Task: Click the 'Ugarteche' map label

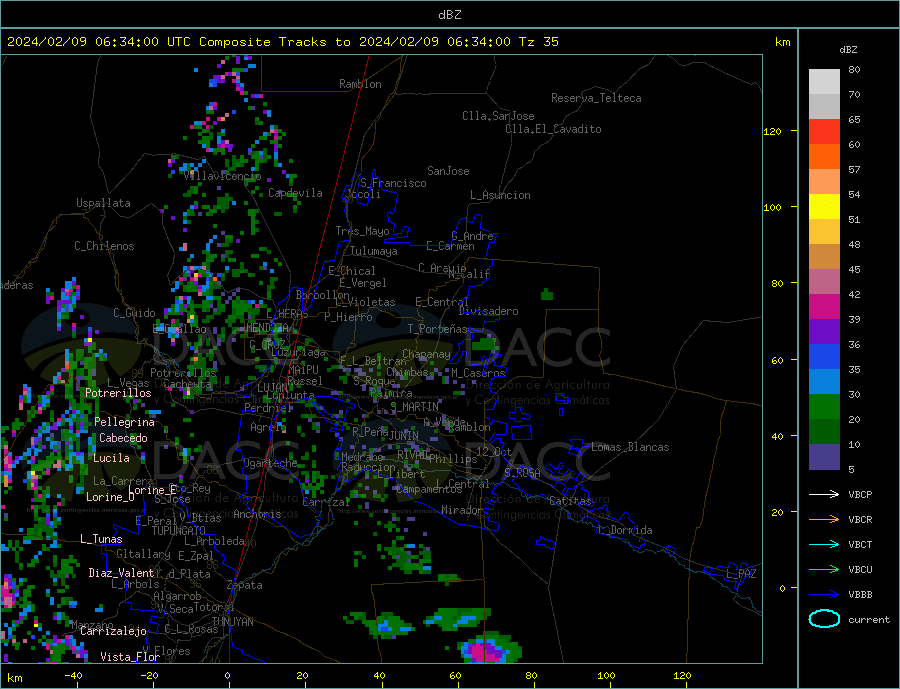Action: coord(270,463)
